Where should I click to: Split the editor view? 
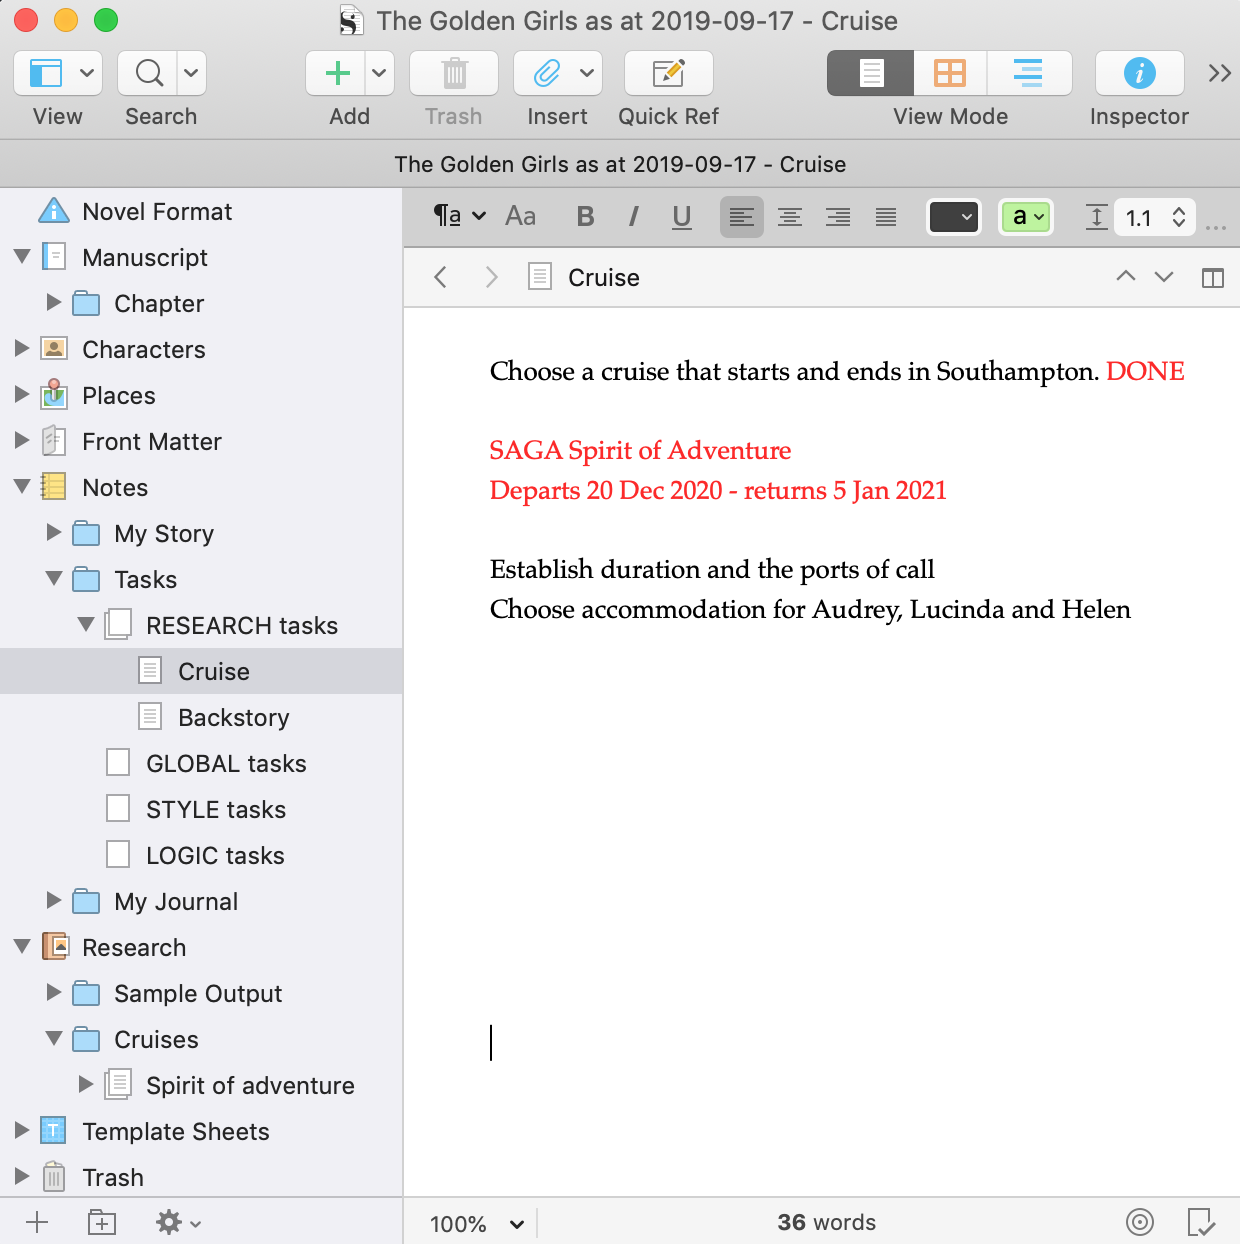click(x=1213, y=277)
